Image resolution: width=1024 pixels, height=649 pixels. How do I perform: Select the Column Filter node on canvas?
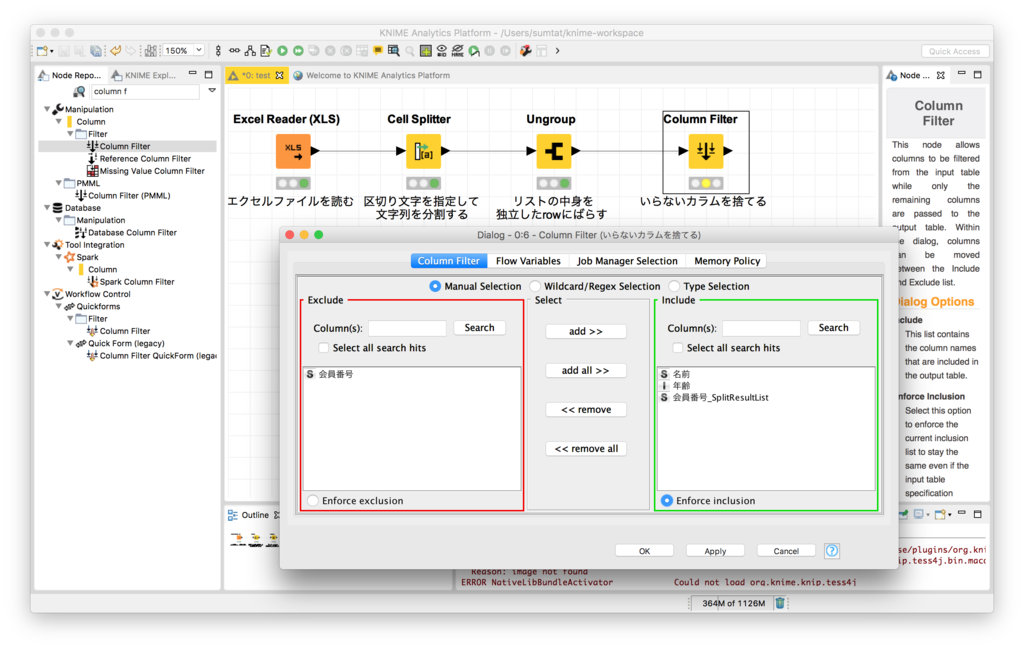pyautogui.click(x=706, y=151)
